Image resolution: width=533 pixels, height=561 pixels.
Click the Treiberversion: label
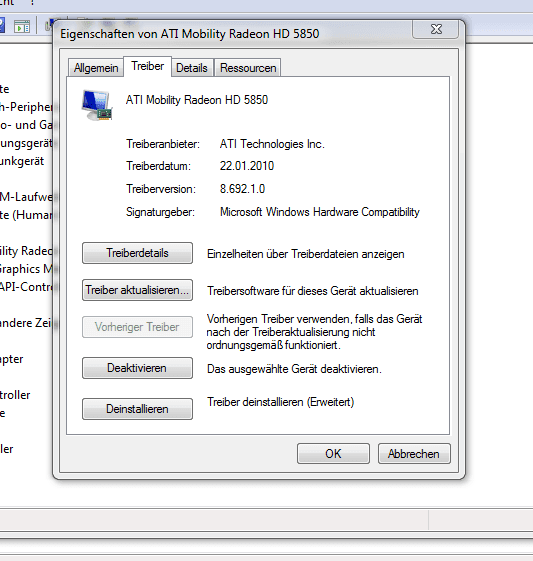coord(161,189)
